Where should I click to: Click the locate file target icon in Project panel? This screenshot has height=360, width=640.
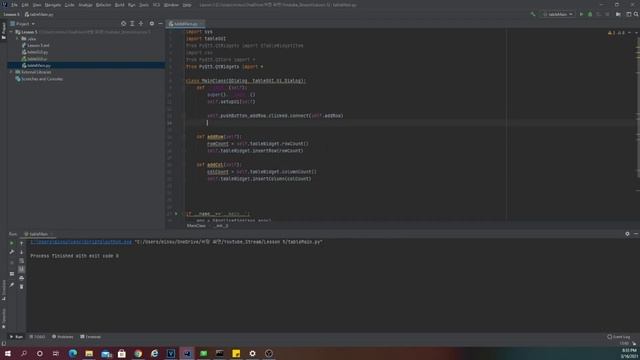[x=123, y=24]
